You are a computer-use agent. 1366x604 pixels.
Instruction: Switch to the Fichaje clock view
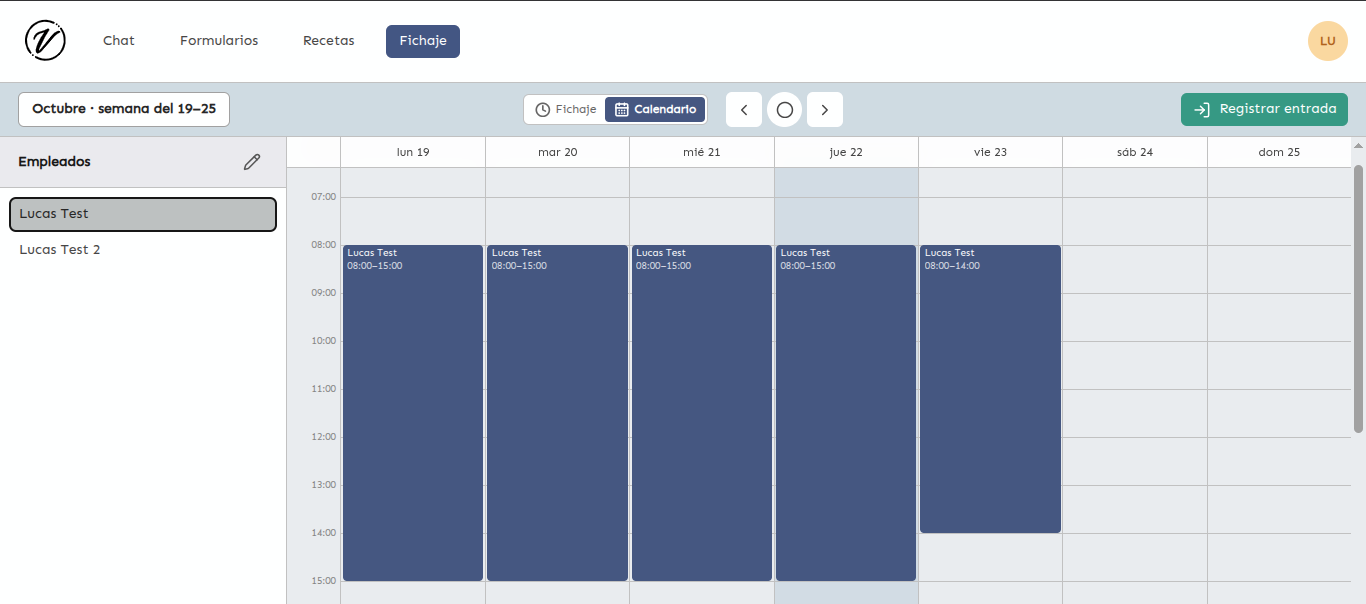[x=566, y=110]
